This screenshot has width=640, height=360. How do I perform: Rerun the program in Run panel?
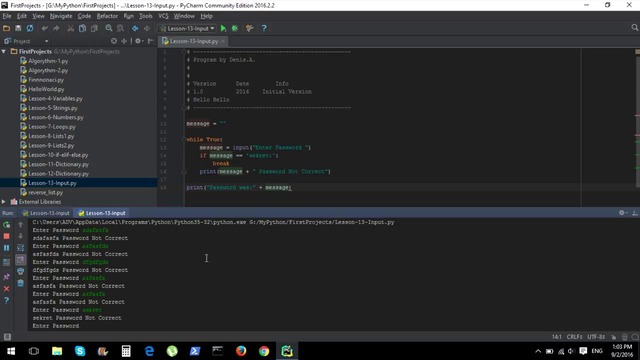pyautogui.click(x=7, y=224)
